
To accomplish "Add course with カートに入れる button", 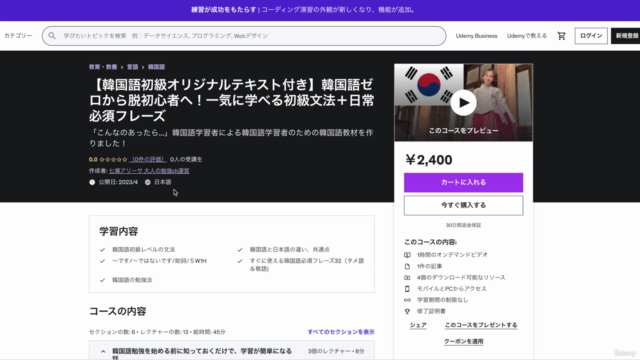I will (463, 182).
